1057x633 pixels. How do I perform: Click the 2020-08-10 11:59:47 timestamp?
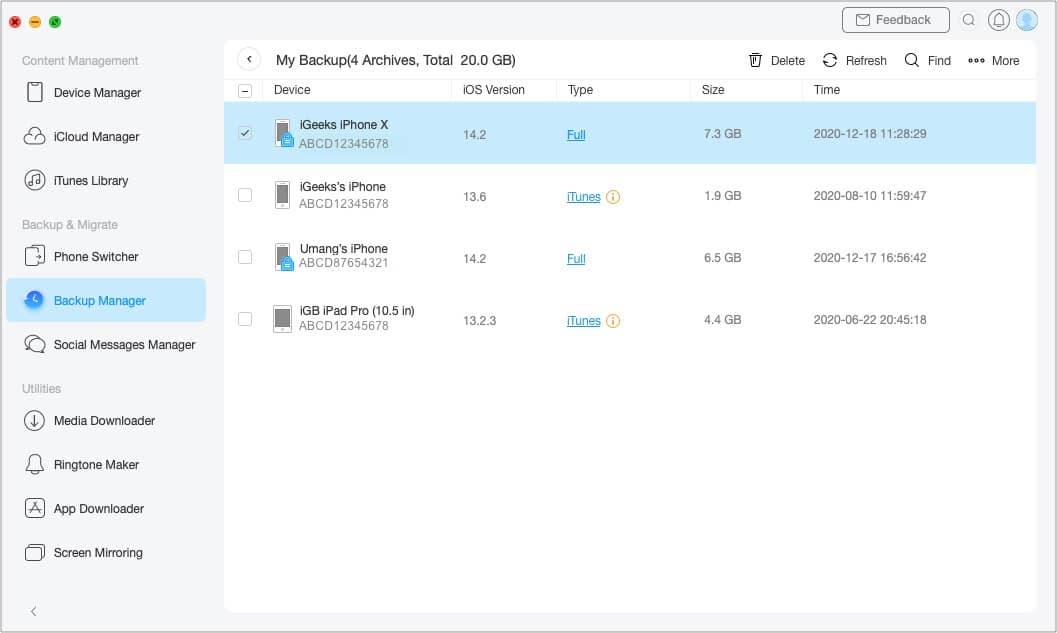[870, 195]
